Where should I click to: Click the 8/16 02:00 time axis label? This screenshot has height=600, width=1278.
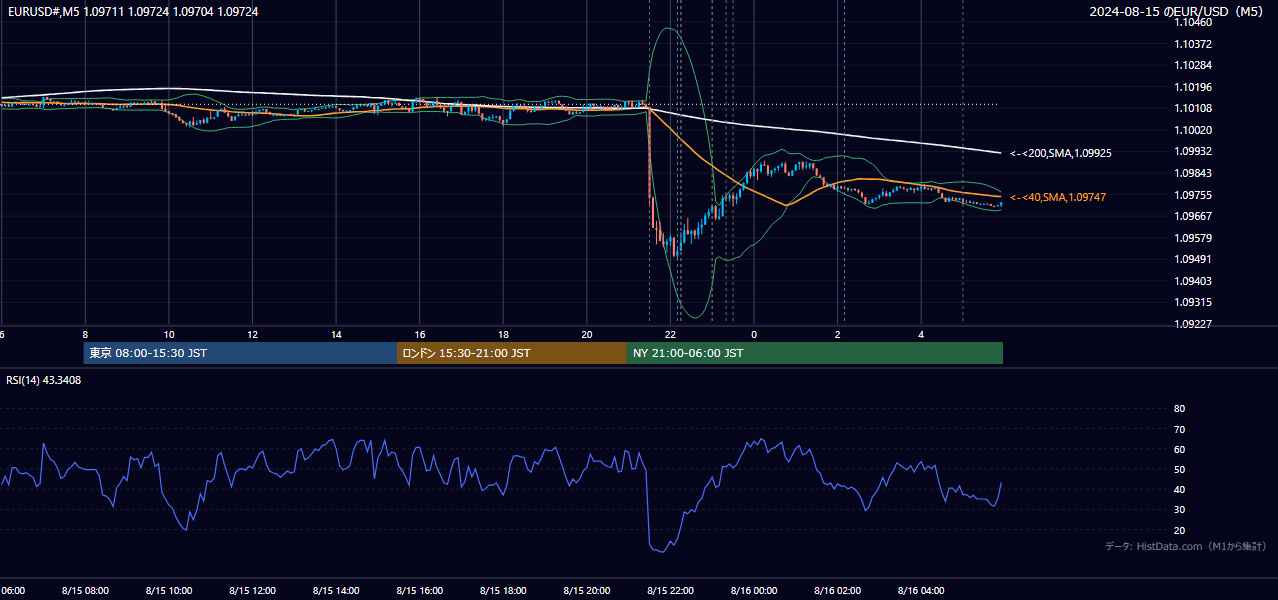(x=838, y=591)
